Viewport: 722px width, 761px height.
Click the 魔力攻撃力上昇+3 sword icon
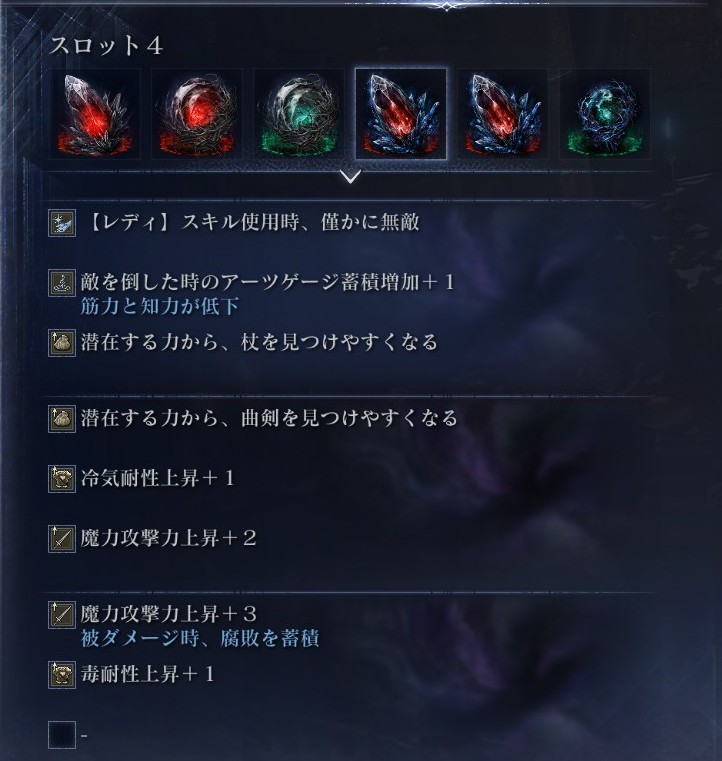(x=62, y=615)
